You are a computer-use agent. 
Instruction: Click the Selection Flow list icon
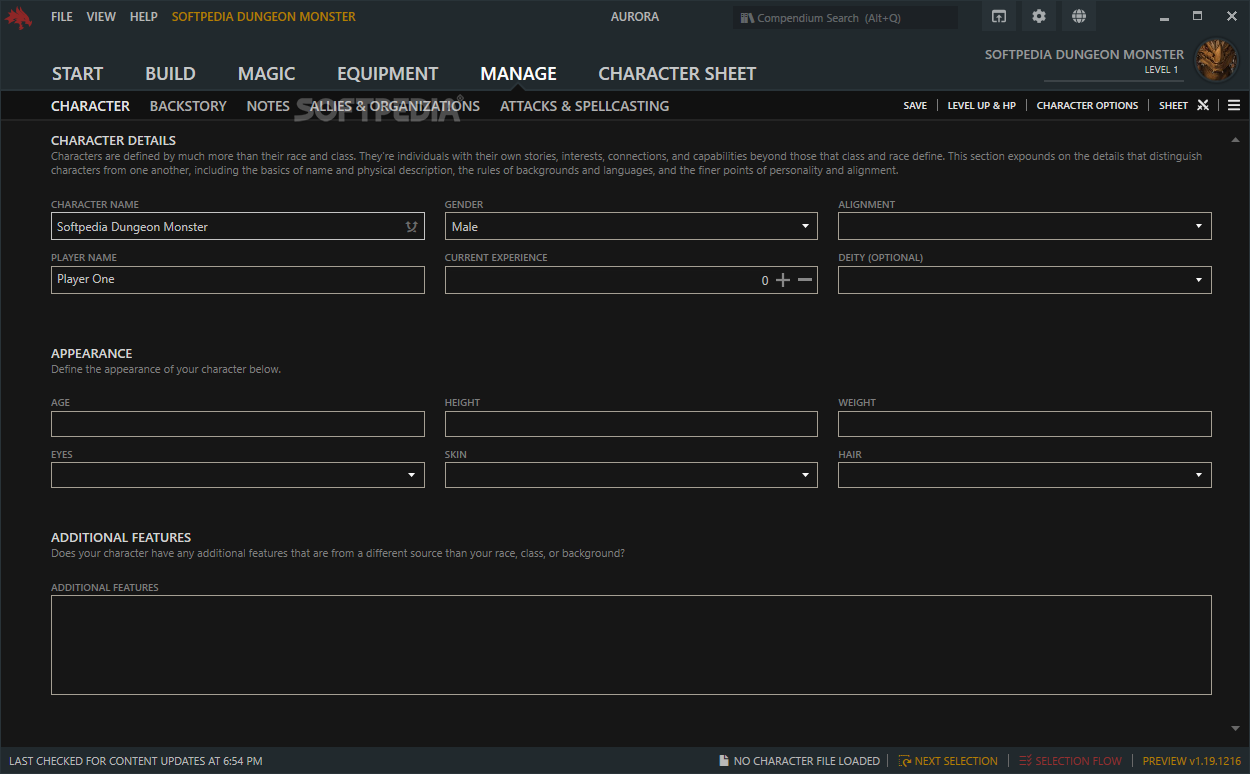tap(1025, 761)
